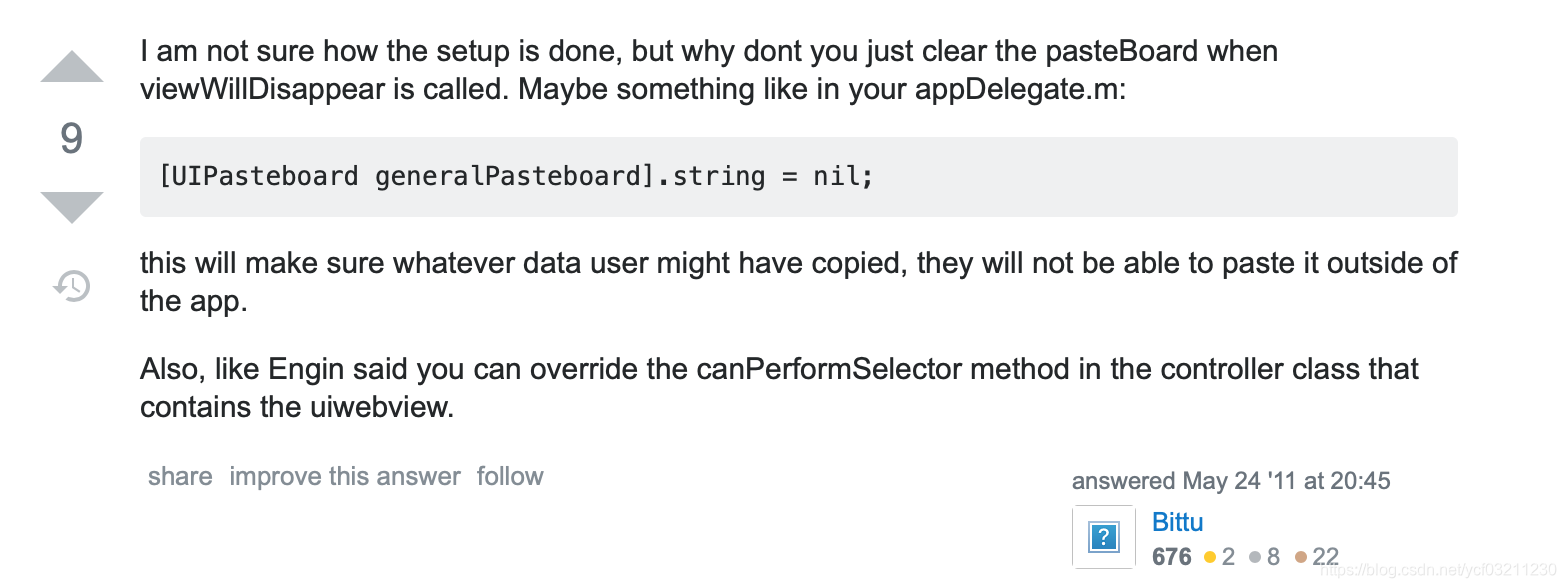Click the bronze badge dot
The image size is (1566, 588).
pos(1301,557)
